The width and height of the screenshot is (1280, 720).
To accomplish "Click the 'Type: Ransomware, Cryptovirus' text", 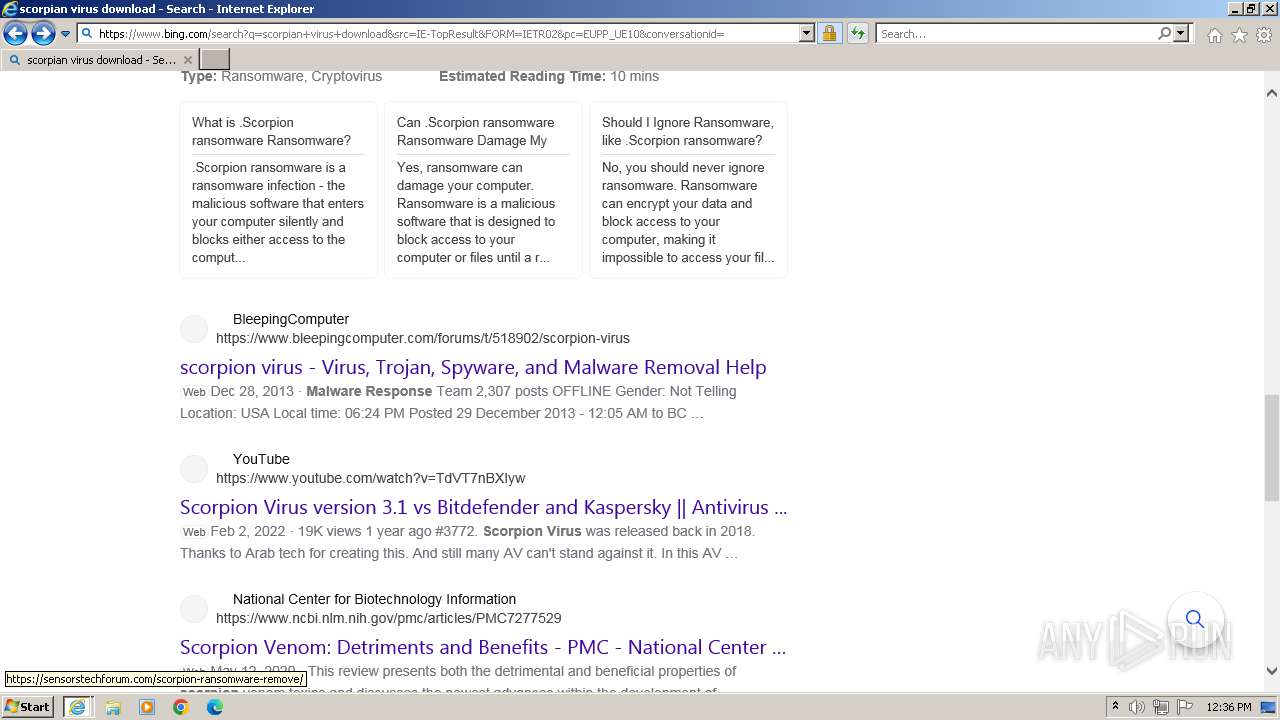I will (281, 76).
